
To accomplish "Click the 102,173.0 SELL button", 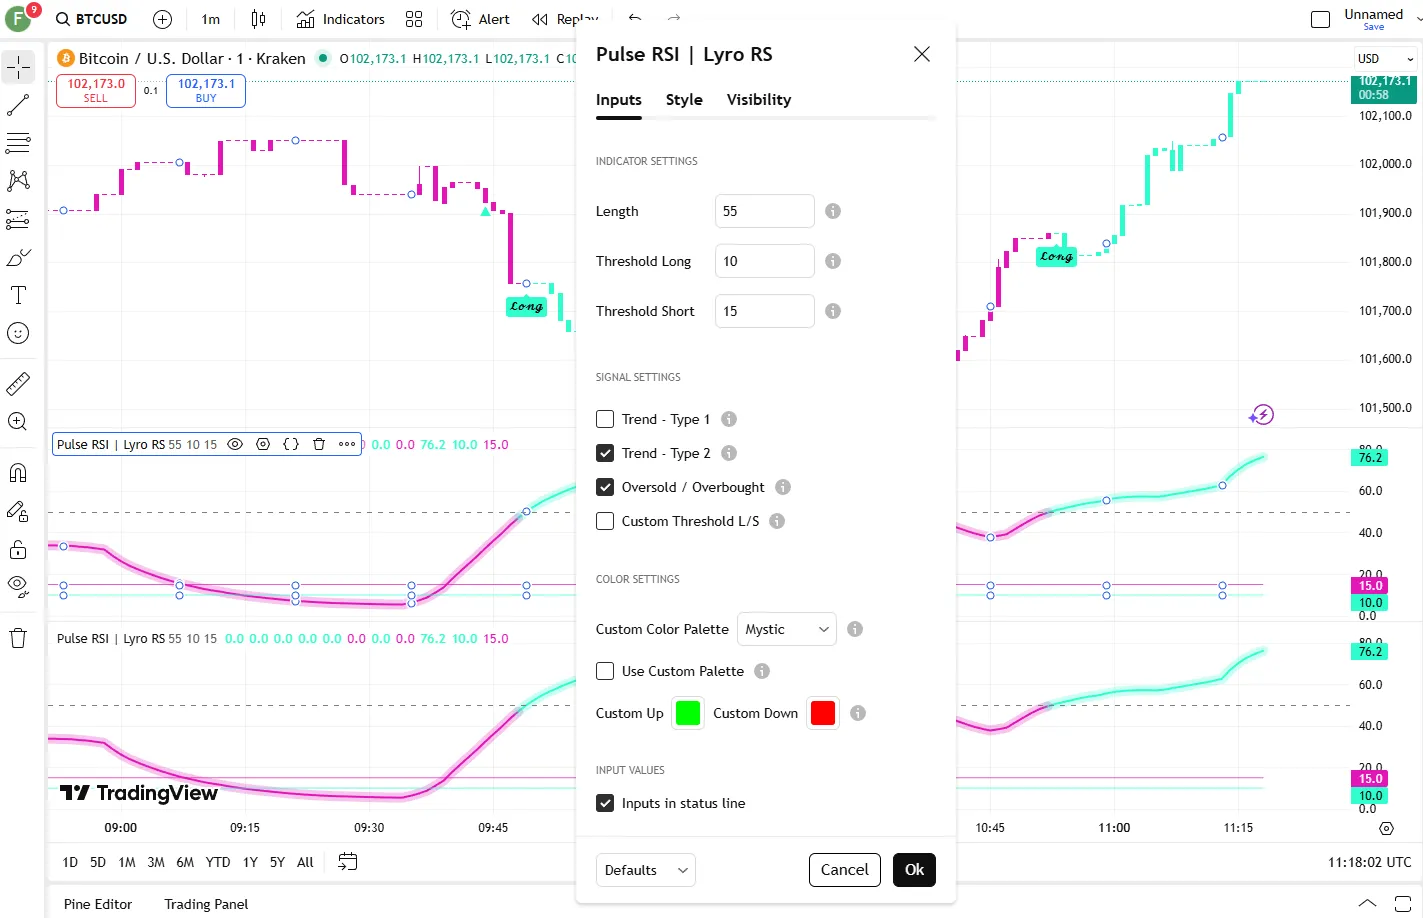I will pos(96,91).
